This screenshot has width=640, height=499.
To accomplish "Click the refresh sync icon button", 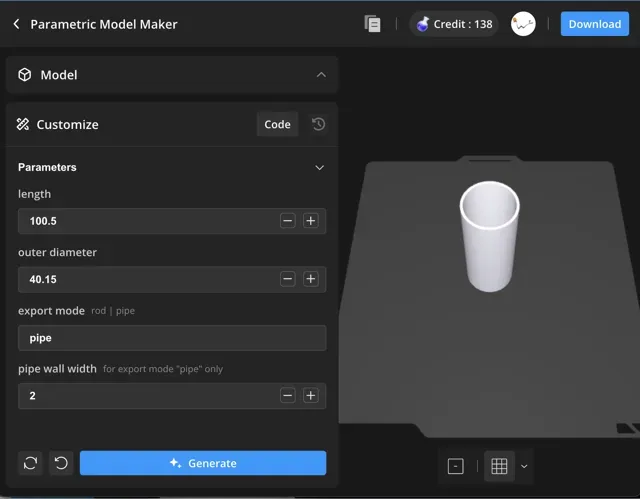I will click(30, 463).
